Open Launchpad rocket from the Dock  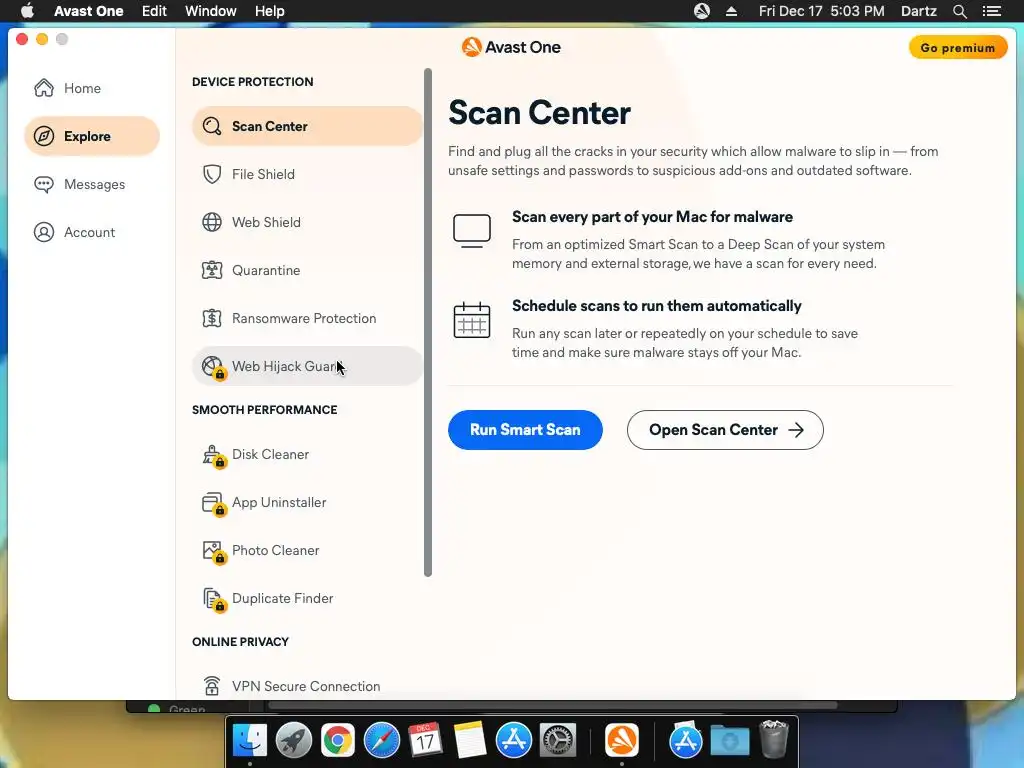tap(294, 740)
